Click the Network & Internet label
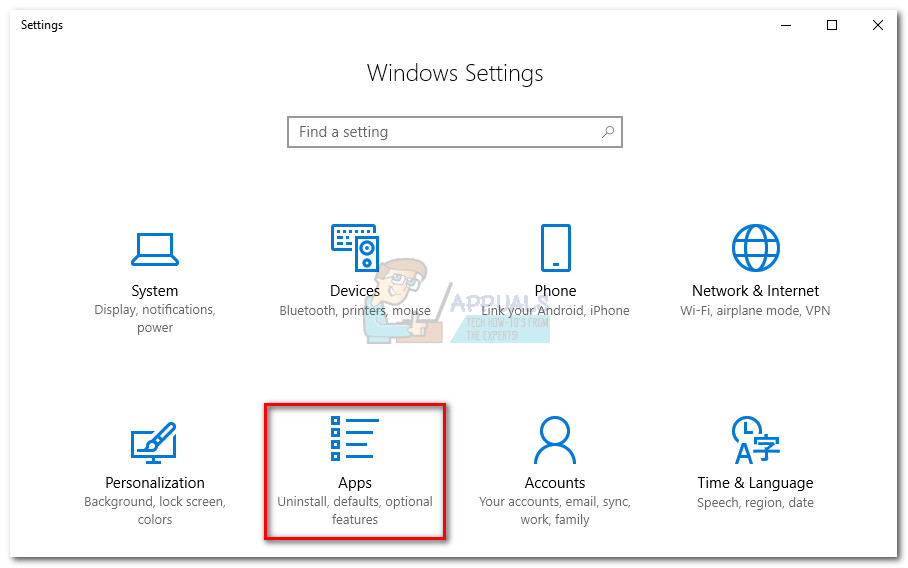 pos(756,291)
